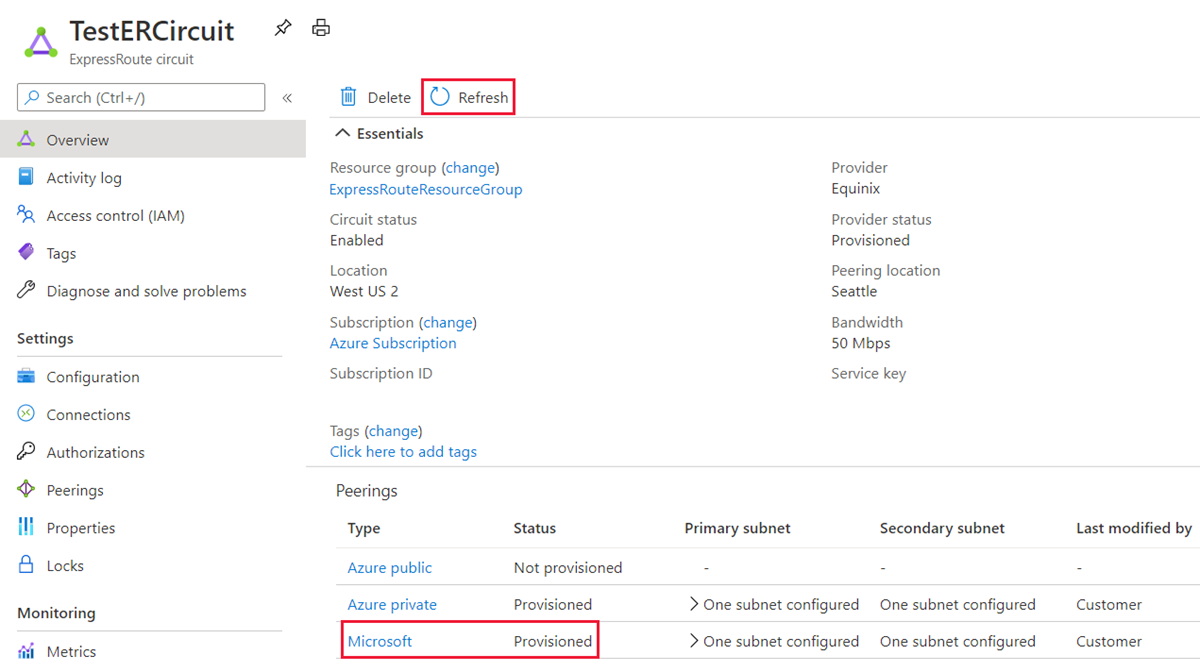
Task: Open the ExpressRouteResourceGroup link
Action: [x=426, y=189]
